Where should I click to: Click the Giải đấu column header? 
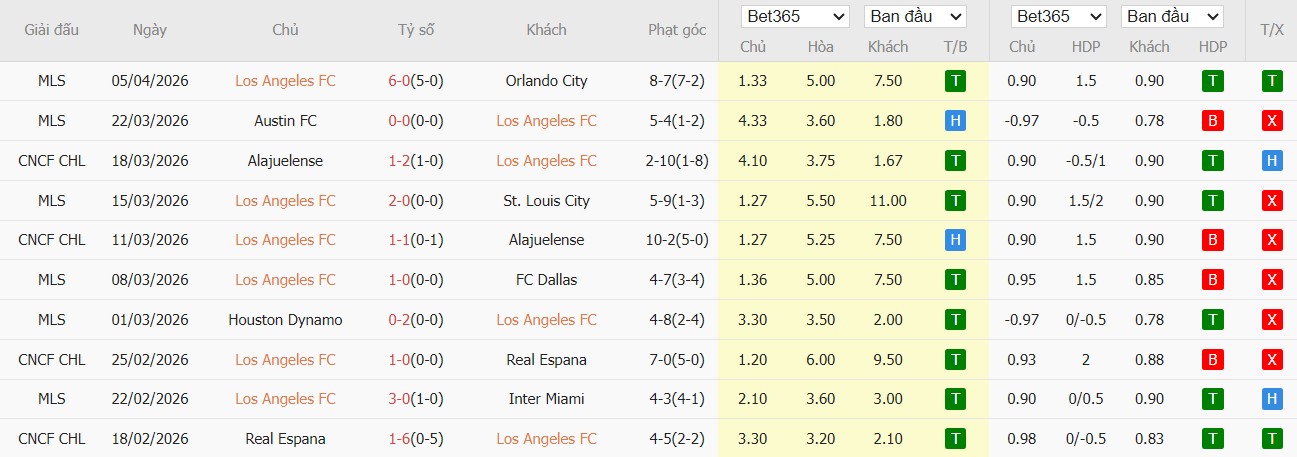[x=51, y=30]
